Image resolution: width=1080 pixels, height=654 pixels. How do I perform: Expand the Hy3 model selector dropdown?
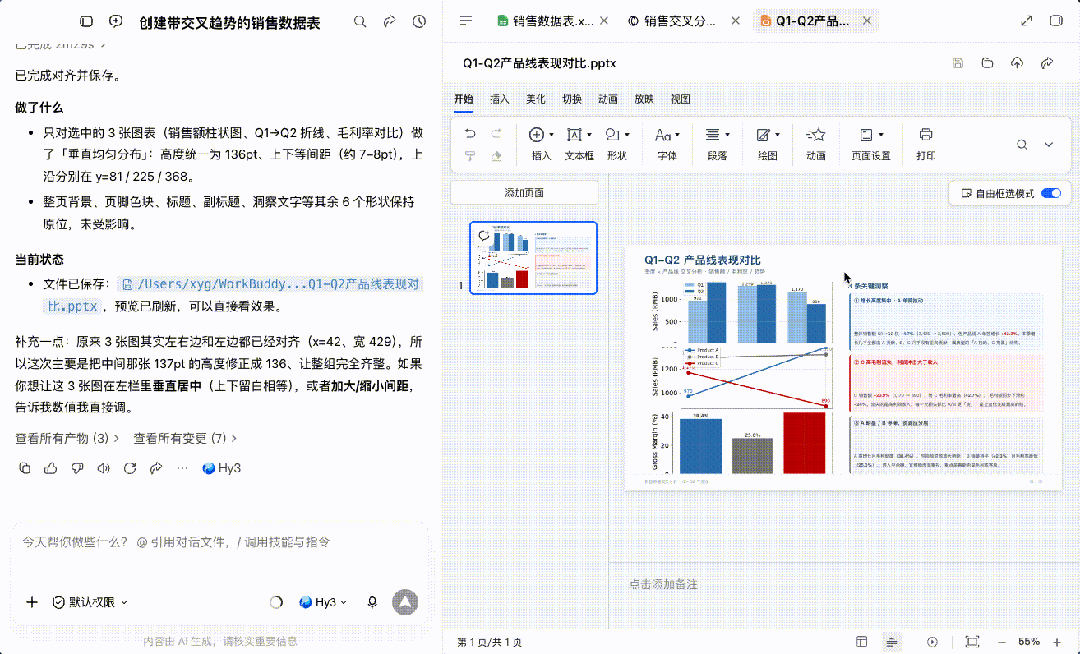click(x=323, y=602)
